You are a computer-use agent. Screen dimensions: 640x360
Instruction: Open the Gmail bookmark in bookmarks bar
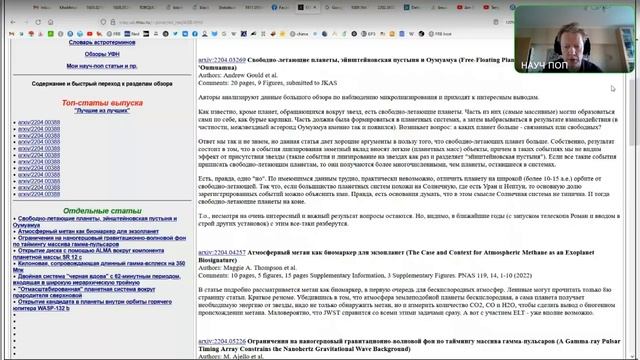tap(11, 34)
